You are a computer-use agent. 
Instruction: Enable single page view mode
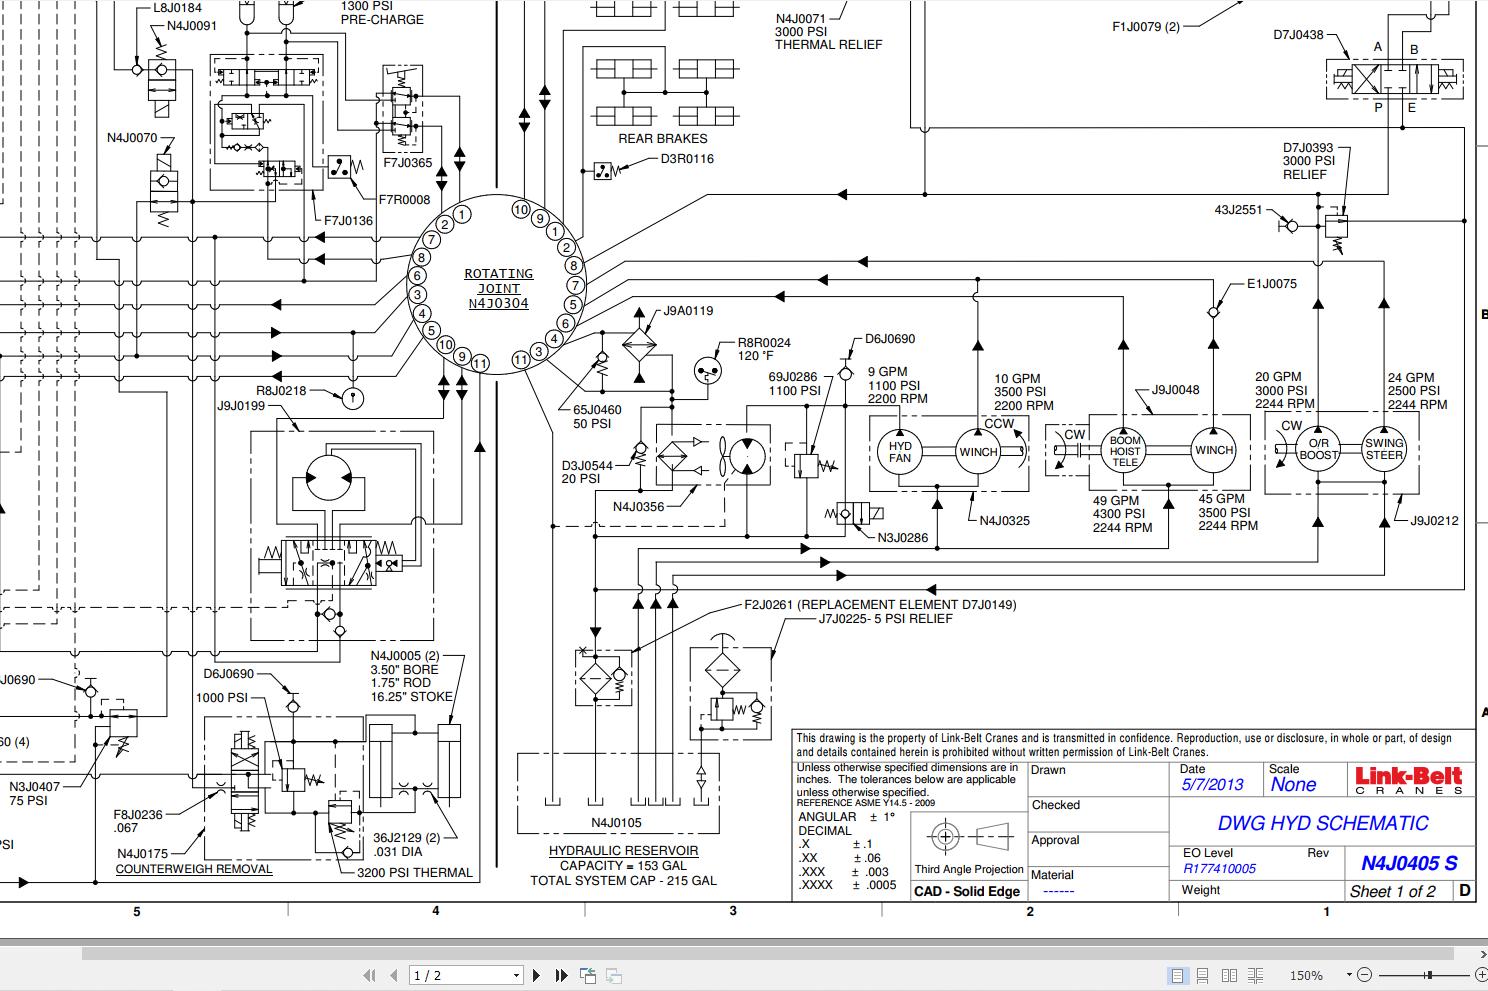click(1177, 975)
